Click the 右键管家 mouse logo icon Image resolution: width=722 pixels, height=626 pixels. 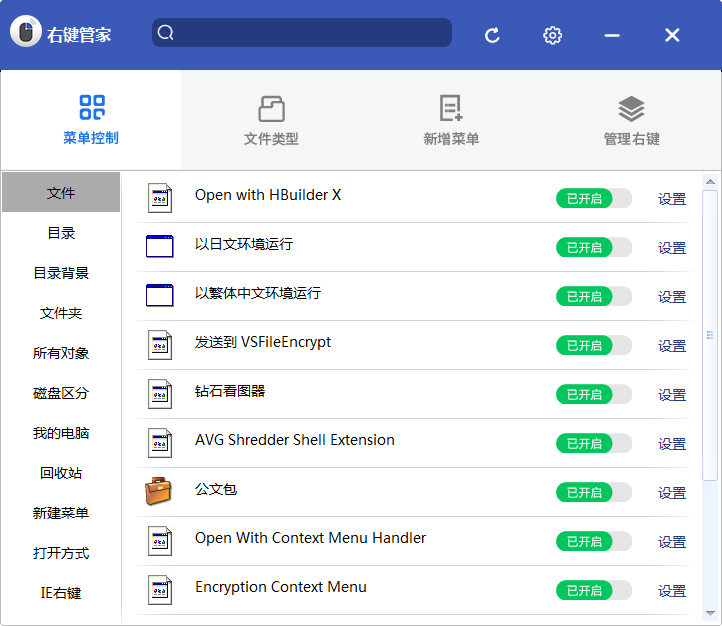26,31
